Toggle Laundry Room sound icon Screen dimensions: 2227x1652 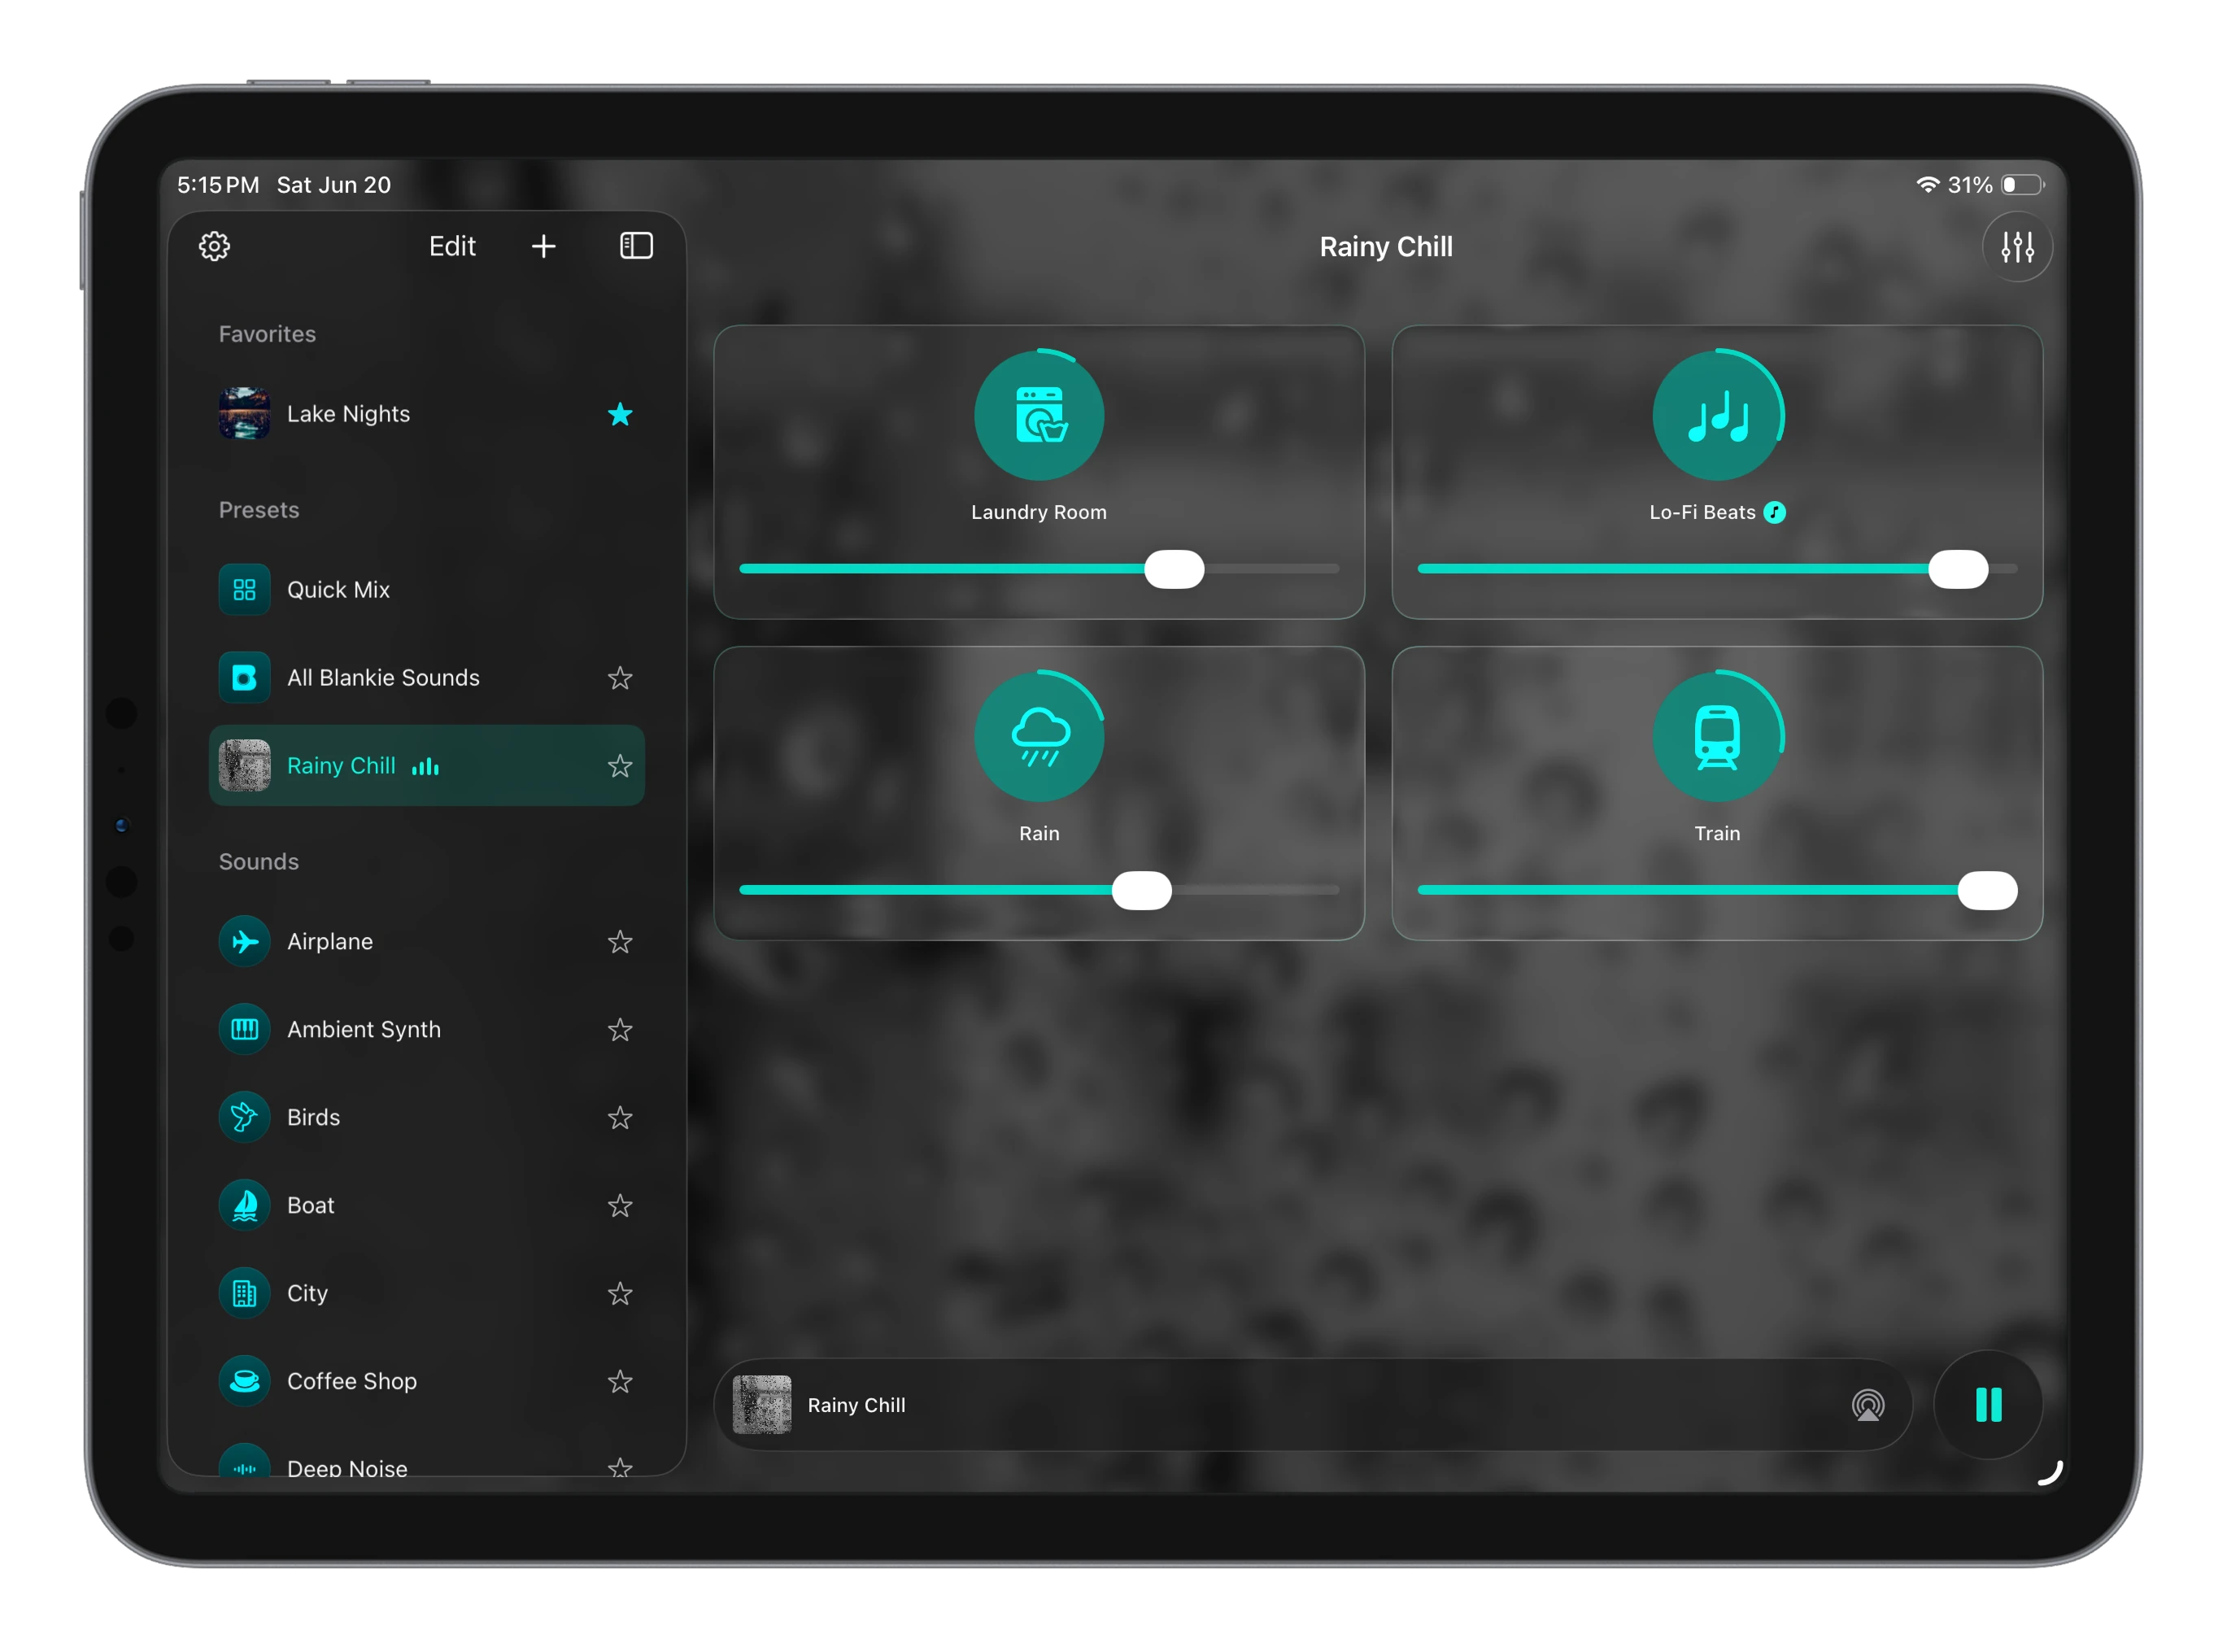pos(1039,415)
